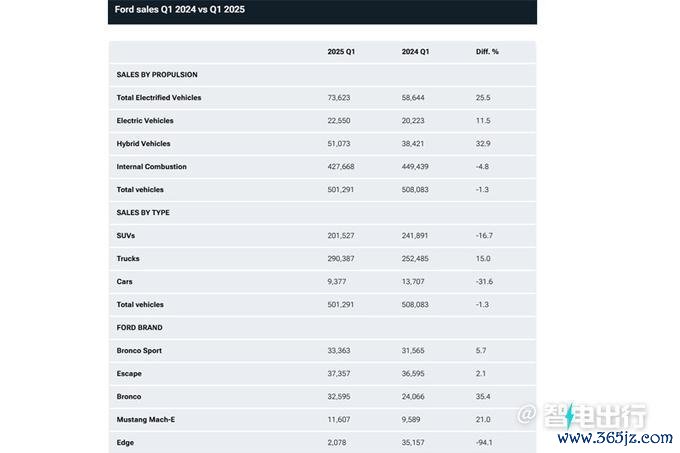Click the 'Hybrid Vehicles' row label
This screenshot has height=453, width=680.
point(143,143)
